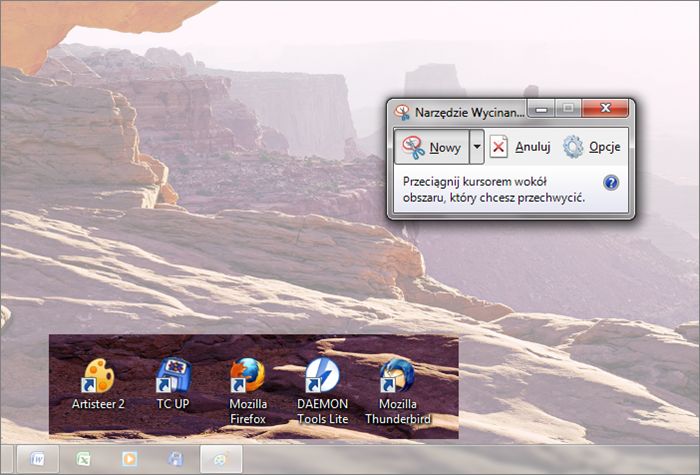The width and height of the screenshot is (700, 475).
Task: Open the dropdown arrow beside Nowy
Action: click(477, 147)
